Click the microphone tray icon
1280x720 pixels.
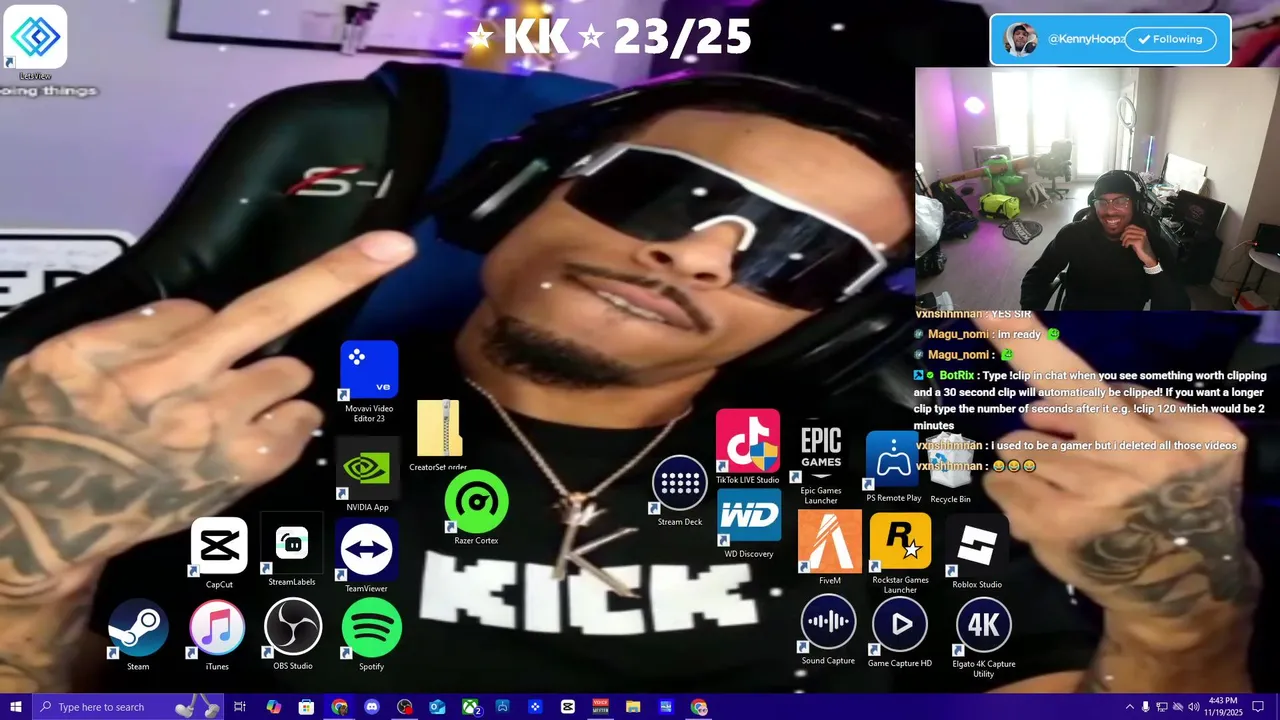coord(1146,707)
